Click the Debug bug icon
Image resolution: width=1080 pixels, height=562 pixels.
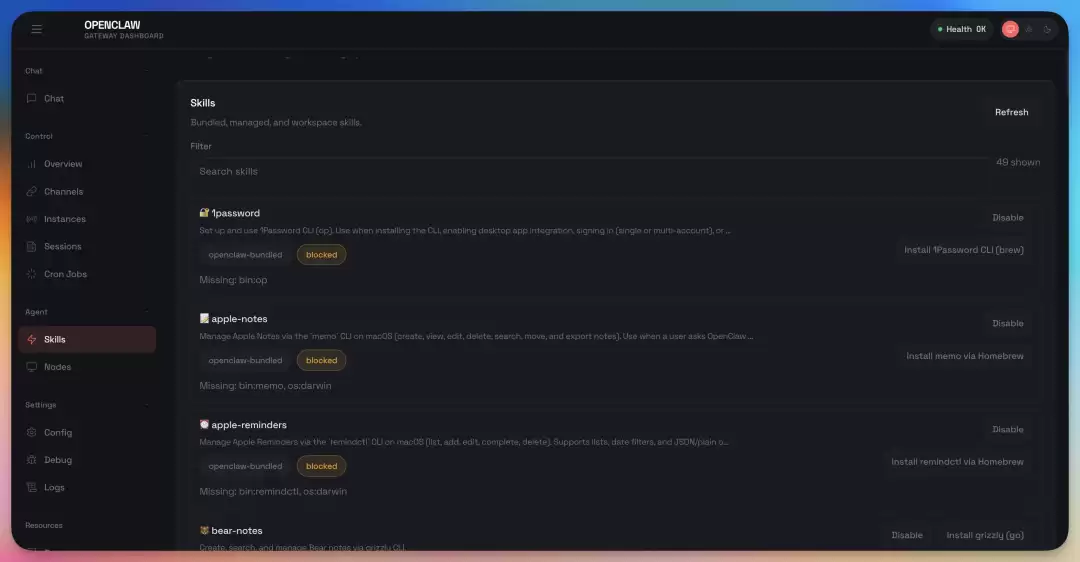tap(31, 460)
